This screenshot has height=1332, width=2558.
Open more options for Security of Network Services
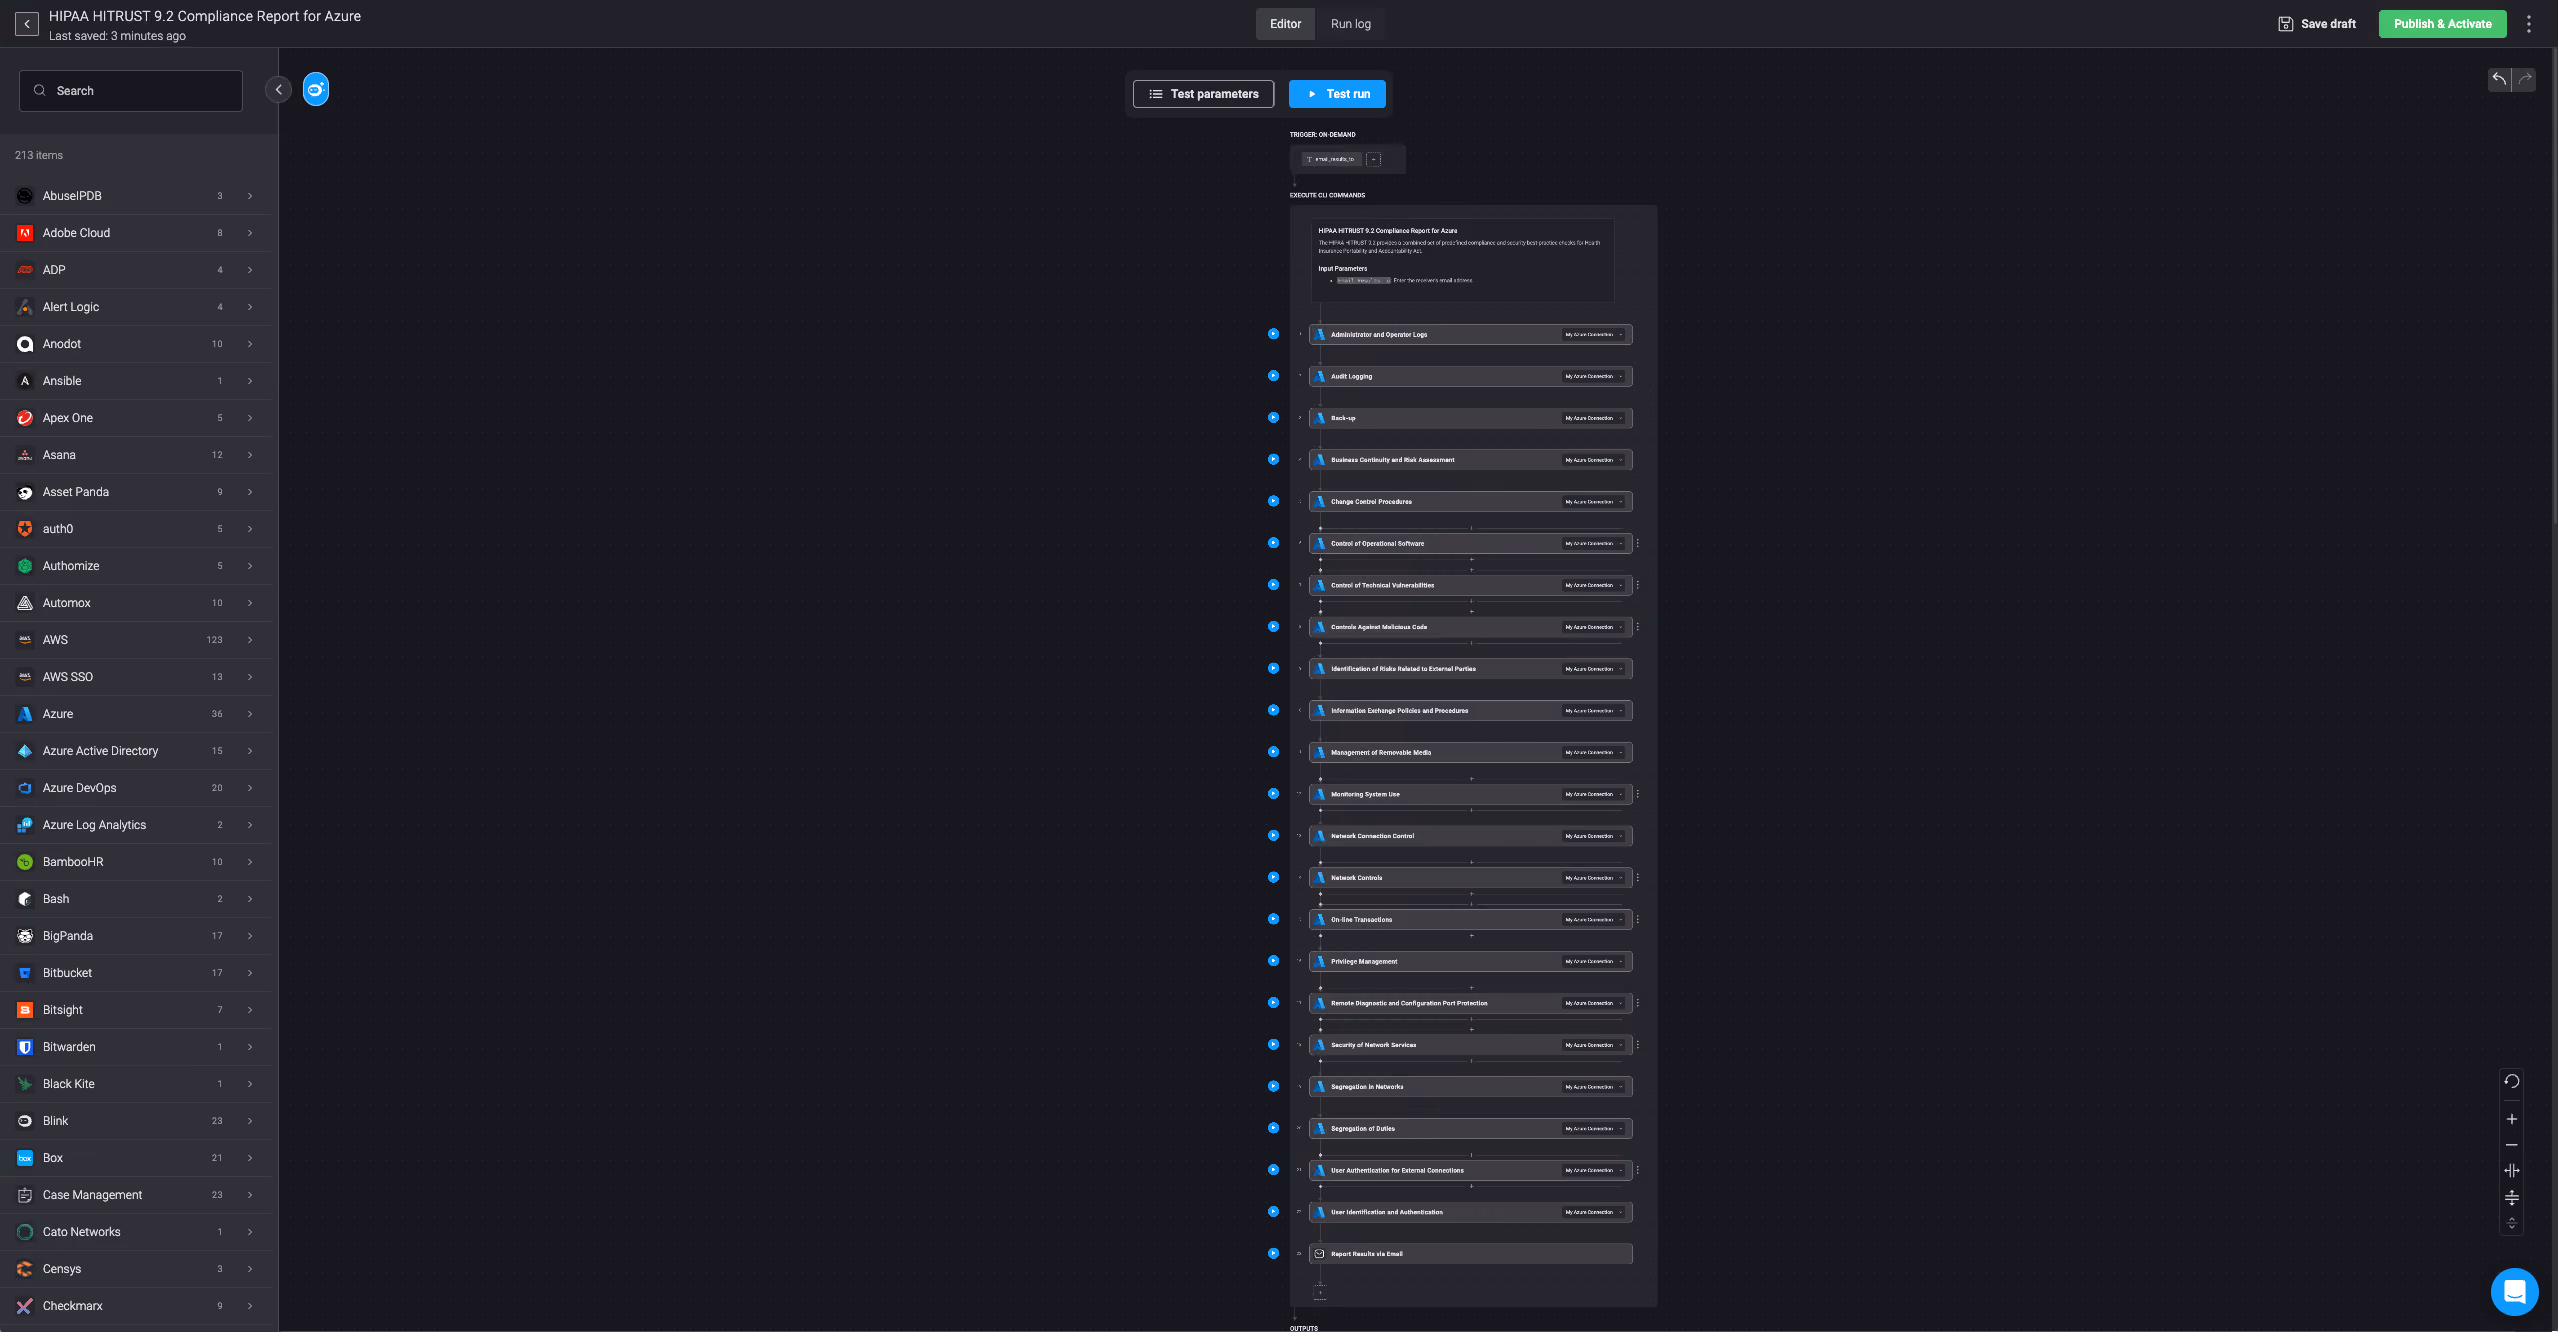click(x=1637, y=1045)
